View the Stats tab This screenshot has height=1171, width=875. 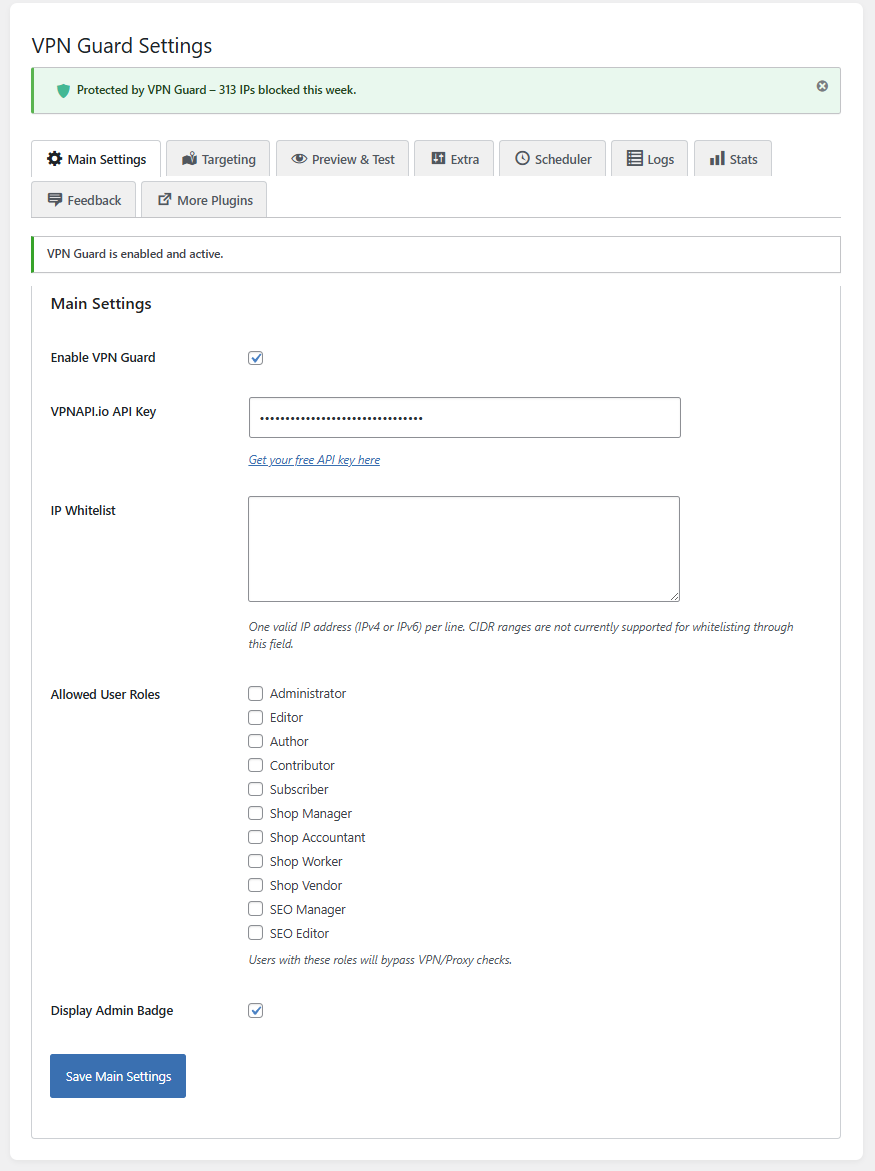[x=732, y=159]
